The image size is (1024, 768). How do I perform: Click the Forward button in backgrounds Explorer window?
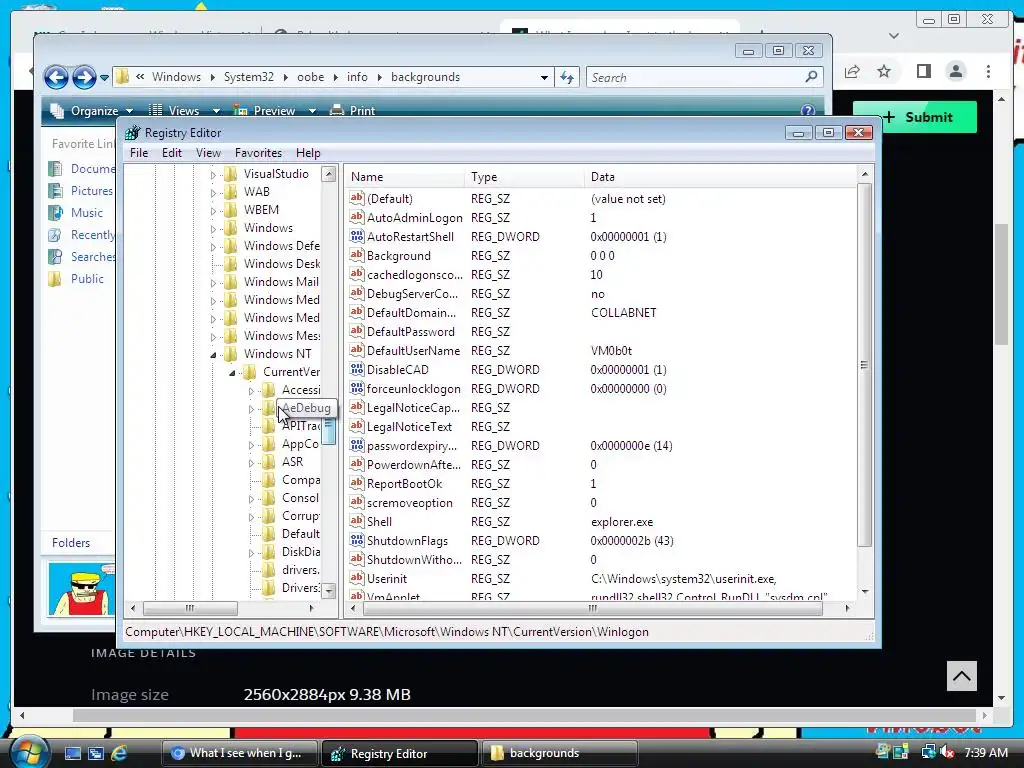(x=84, y=77)
